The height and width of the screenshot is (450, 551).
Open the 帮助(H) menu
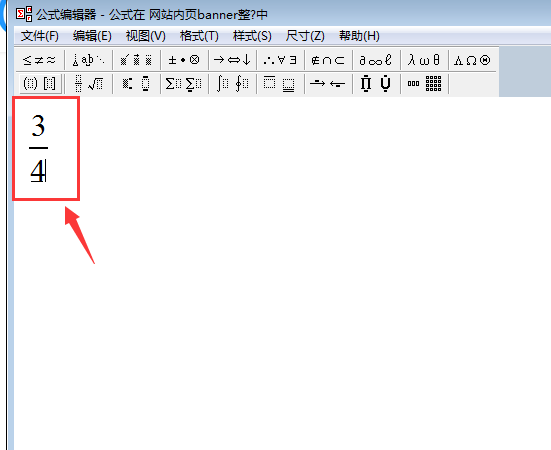(359, 36)
